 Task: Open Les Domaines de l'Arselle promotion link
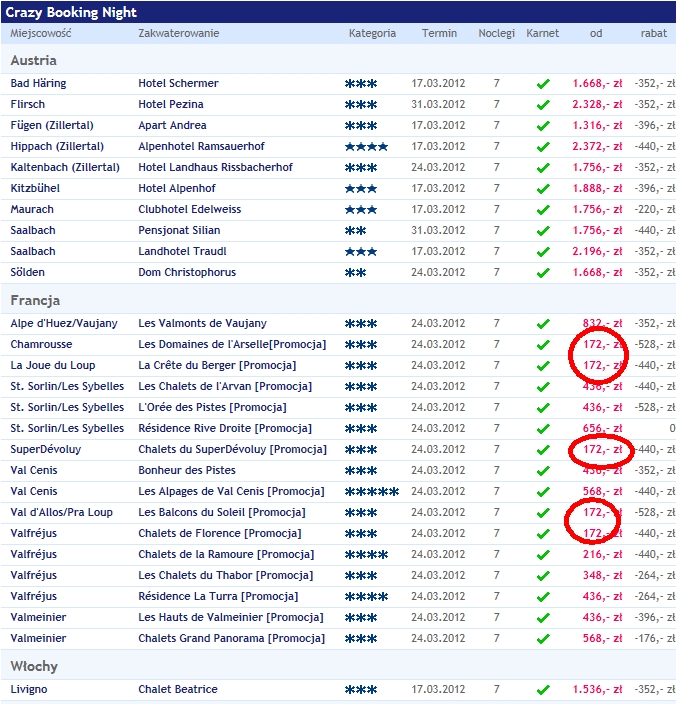tap(232, 344)
